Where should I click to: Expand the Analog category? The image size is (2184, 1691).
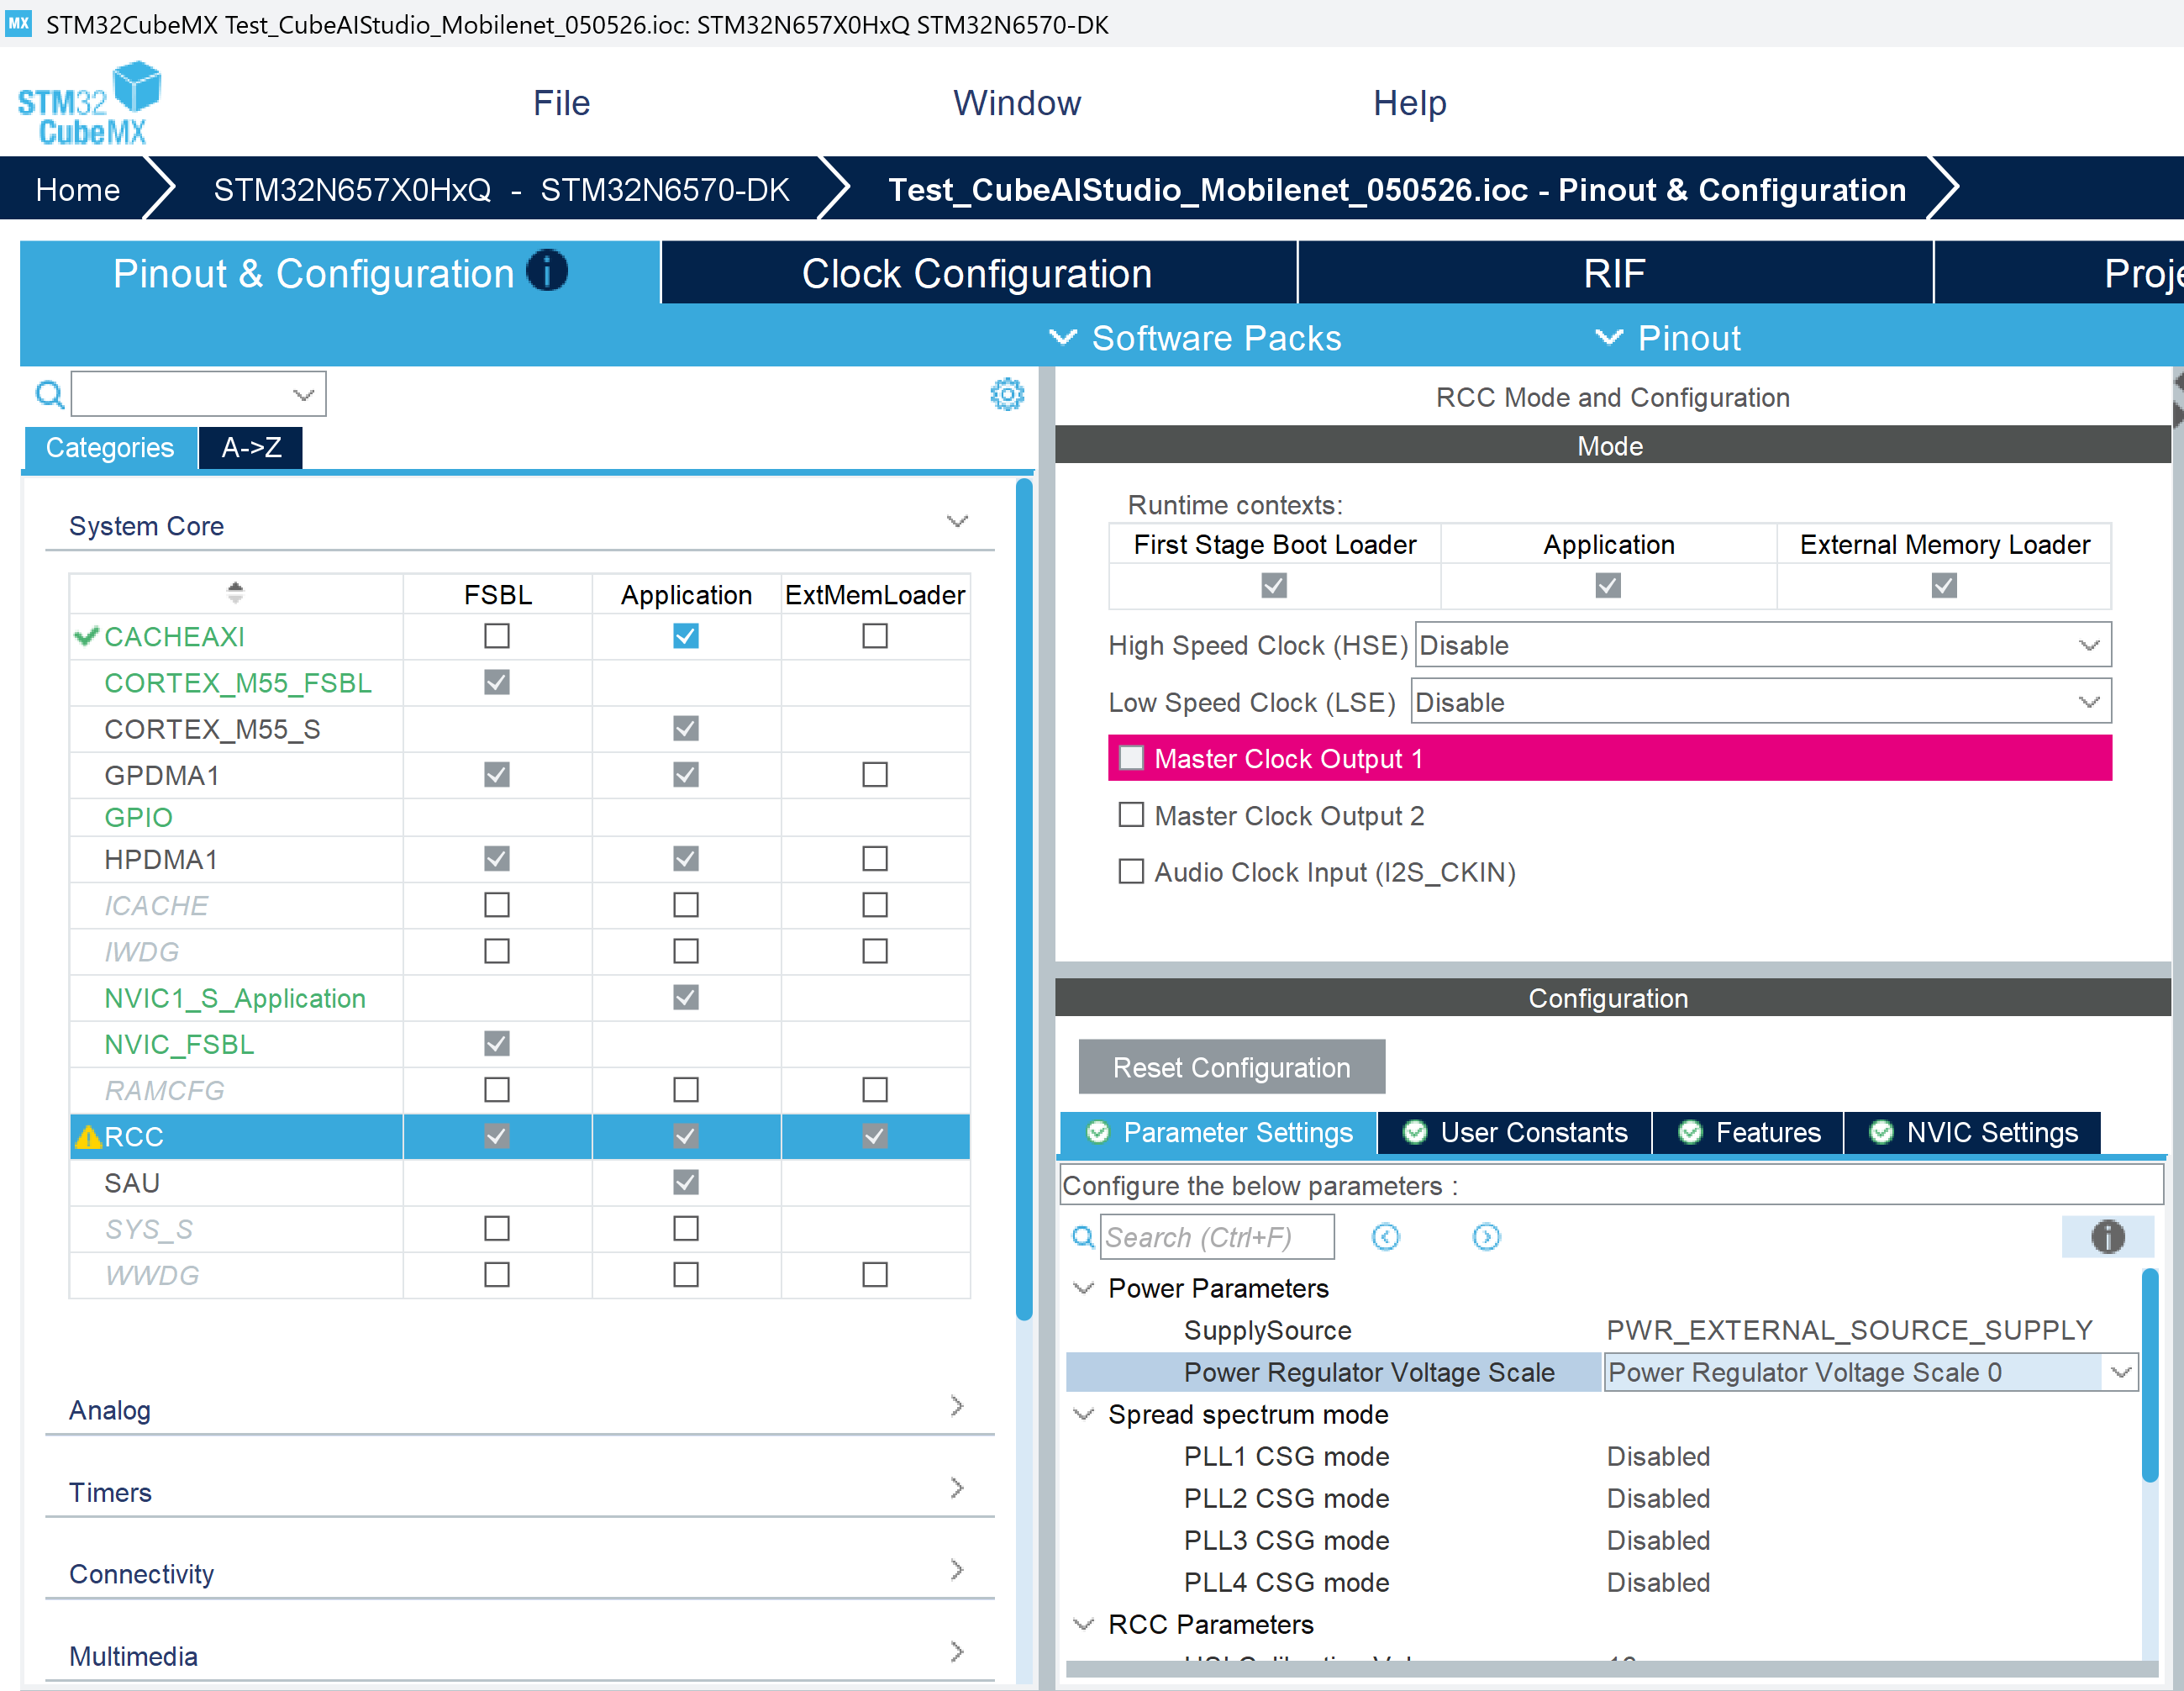coord(957,1406)
